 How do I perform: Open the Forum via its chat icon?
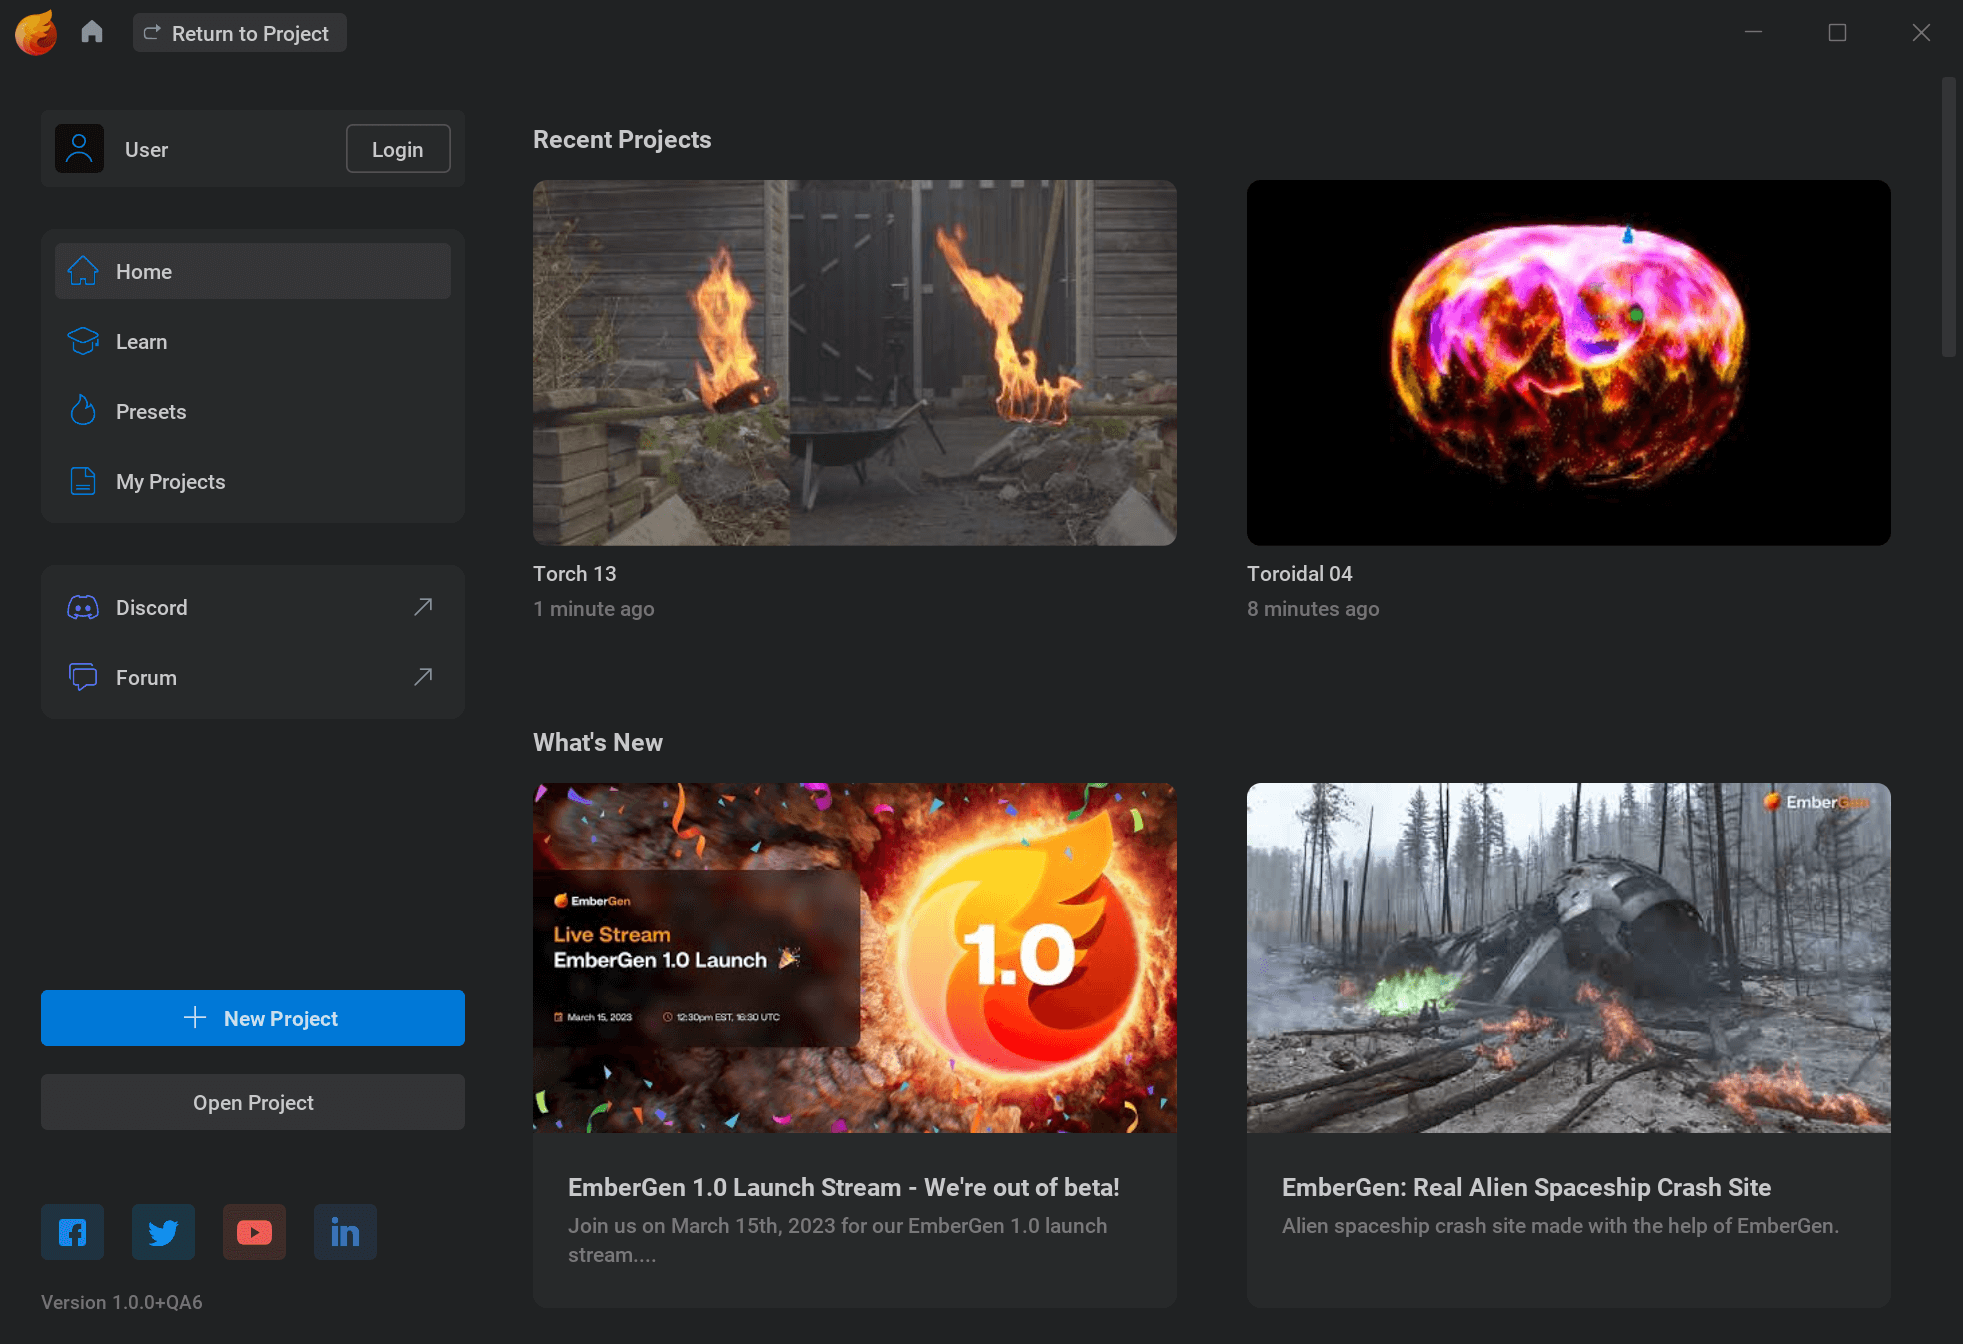click(x=83, y=677)
